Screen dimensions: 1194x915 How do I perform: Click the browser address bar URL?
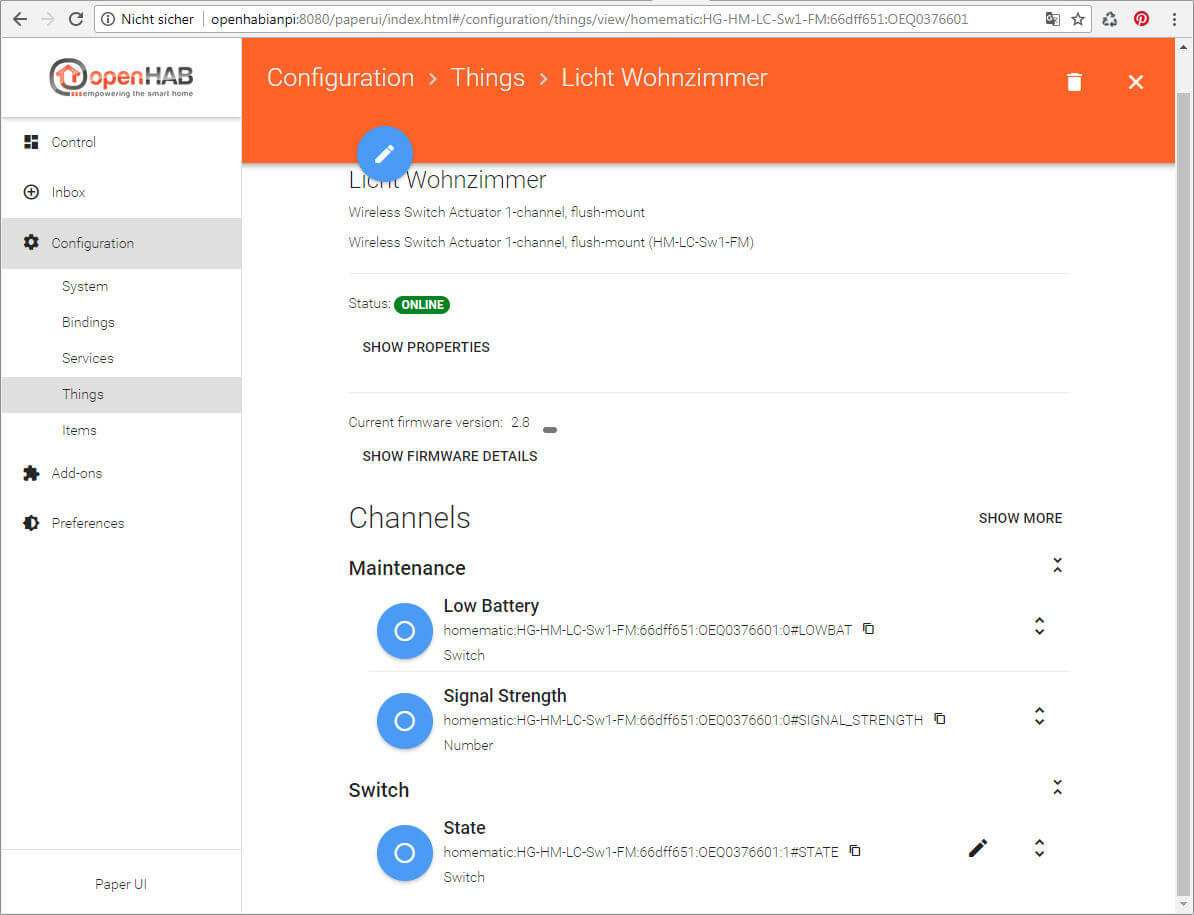pyautogui.click(x=589, y=19)
